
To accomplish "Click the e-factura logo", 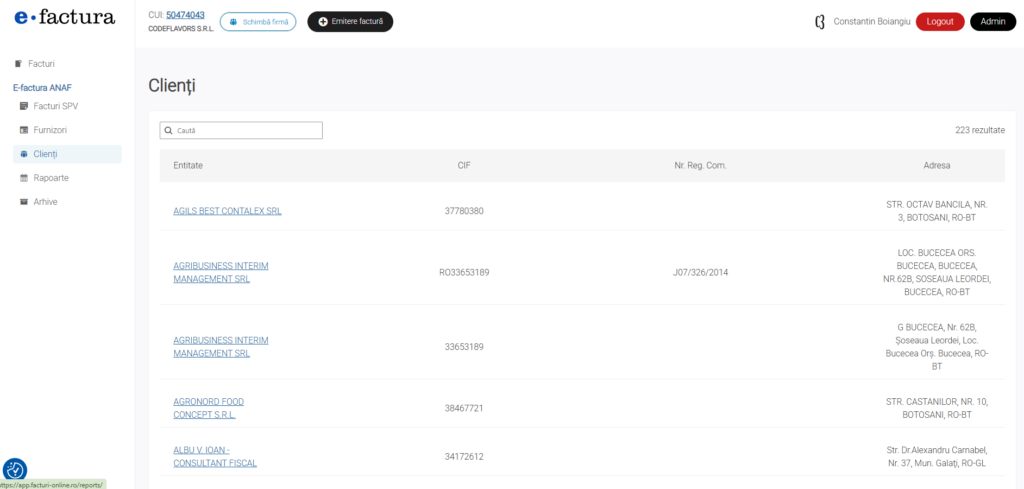I will pos(65,17).
